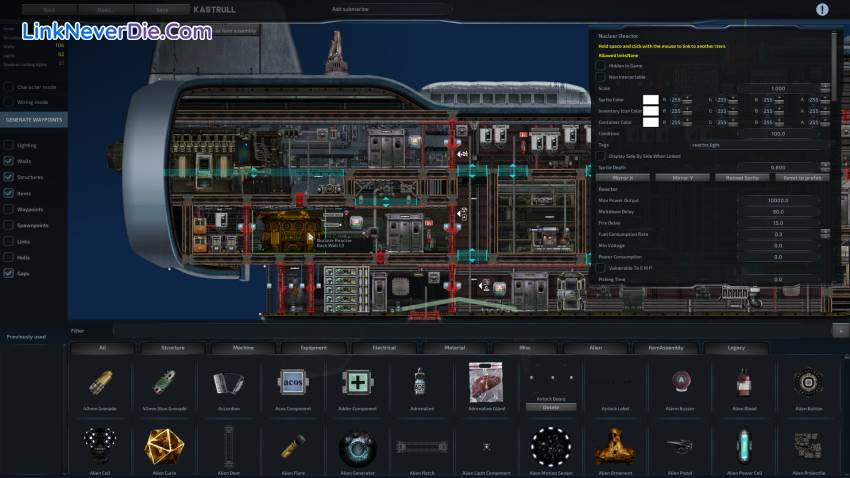The width and height of the screenshot is (850, 478).
Task: Toggle the Links visibility checkbox
Action: pyautogui.click(x=9, y=241)
